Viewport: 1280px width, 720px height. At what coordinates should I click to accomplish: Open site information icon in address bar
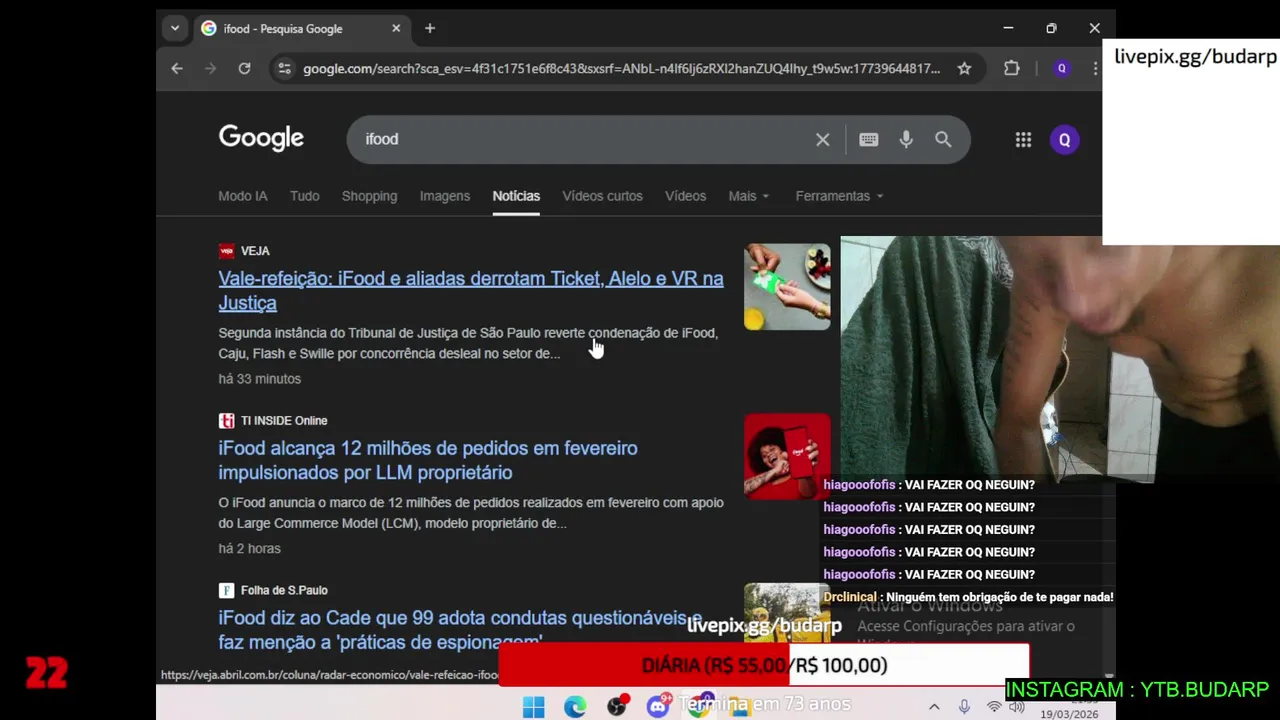point(284,68)
